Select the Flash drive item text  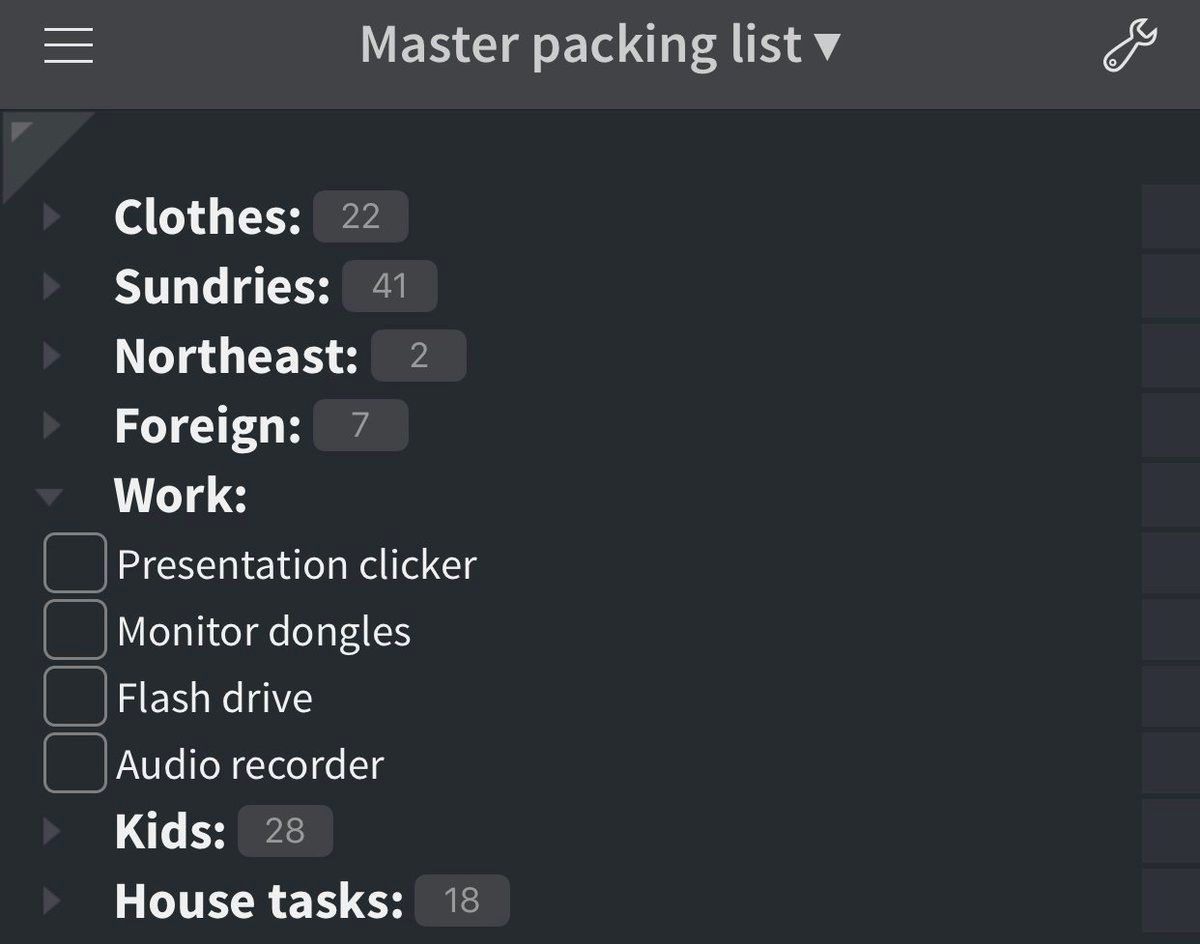tap(214, 698)
